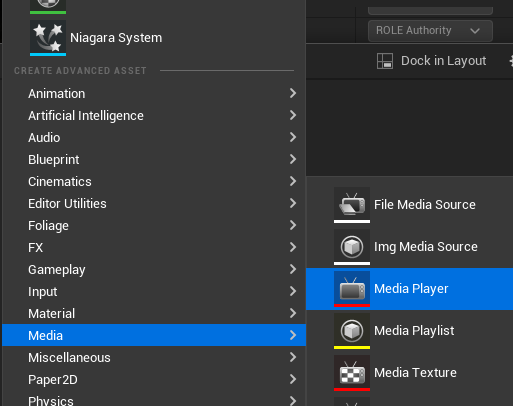Viewport: 513px width, 406px height.
Task: Open the Blueprint submenu
Action: click(x=154, y=159)
